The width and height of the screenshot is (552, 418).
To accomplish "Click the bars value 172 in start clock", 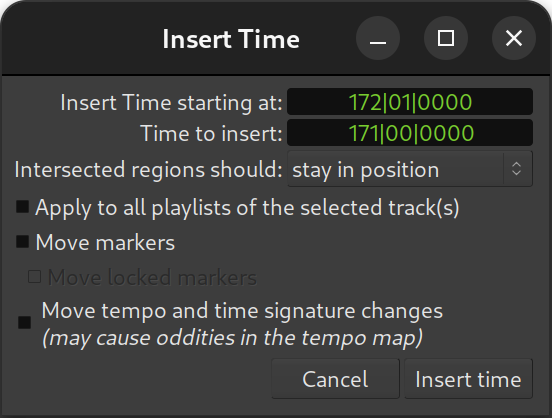I will [x=365, y=102].
